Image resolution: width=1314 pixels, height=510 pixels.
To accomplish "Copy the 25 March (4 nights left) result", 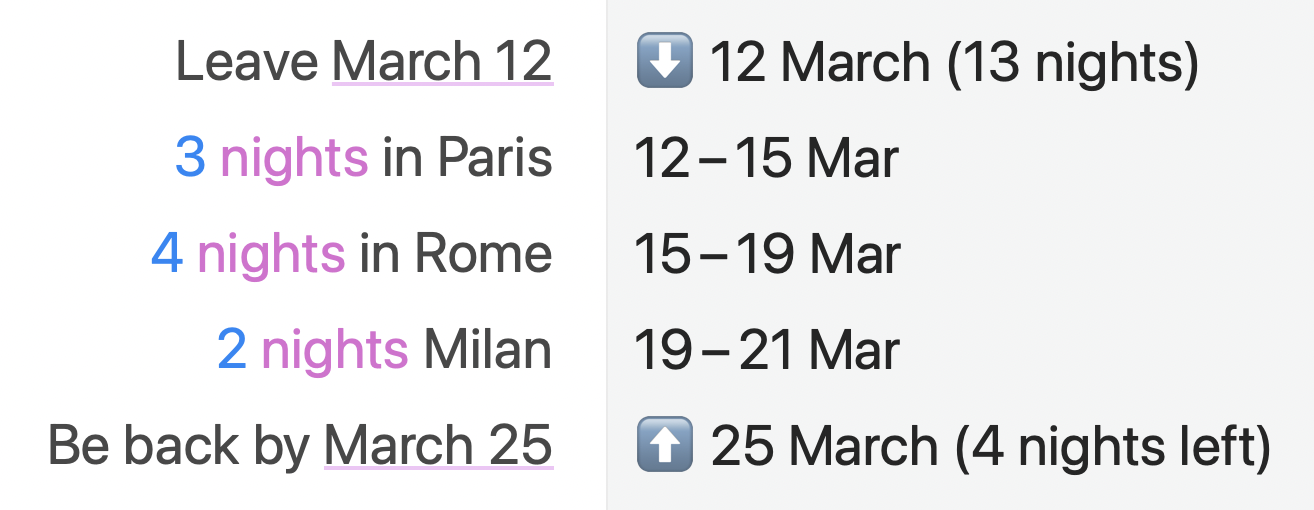I will pos(991,447).
